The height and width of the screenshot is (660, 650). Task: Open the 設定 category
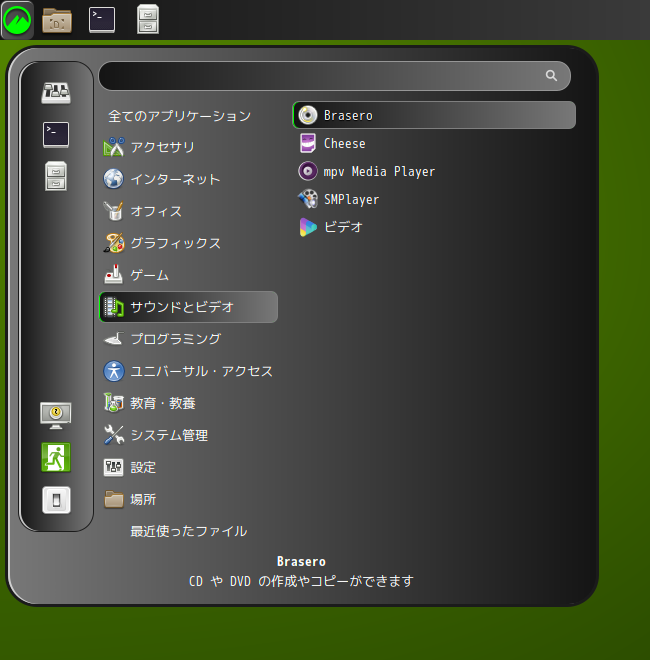[x=189, y=467]
